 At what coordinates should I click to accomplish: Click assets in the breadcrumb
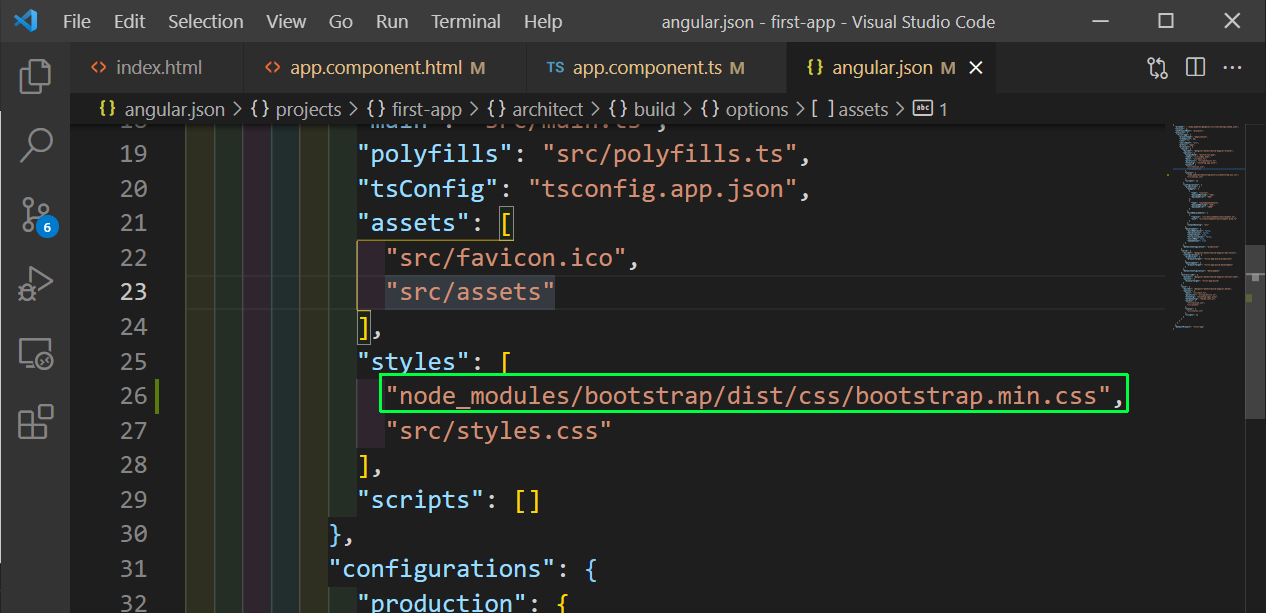coord(851,109)
